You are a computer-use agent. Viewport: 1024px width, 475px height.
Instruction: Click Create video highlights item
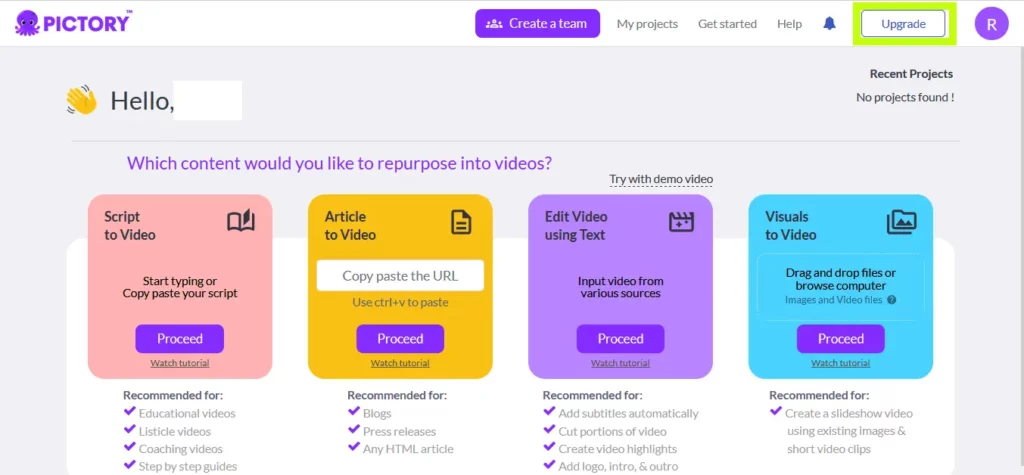coord(618,450)
